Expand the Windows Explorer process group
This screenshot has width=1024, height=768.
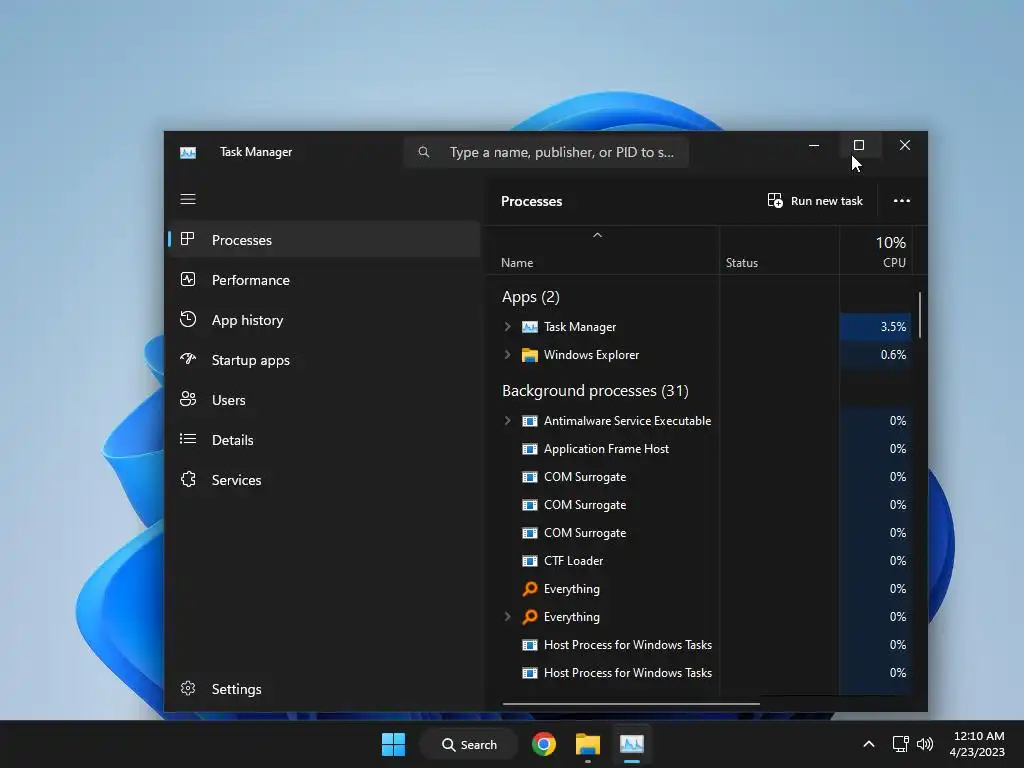[507, 355]
